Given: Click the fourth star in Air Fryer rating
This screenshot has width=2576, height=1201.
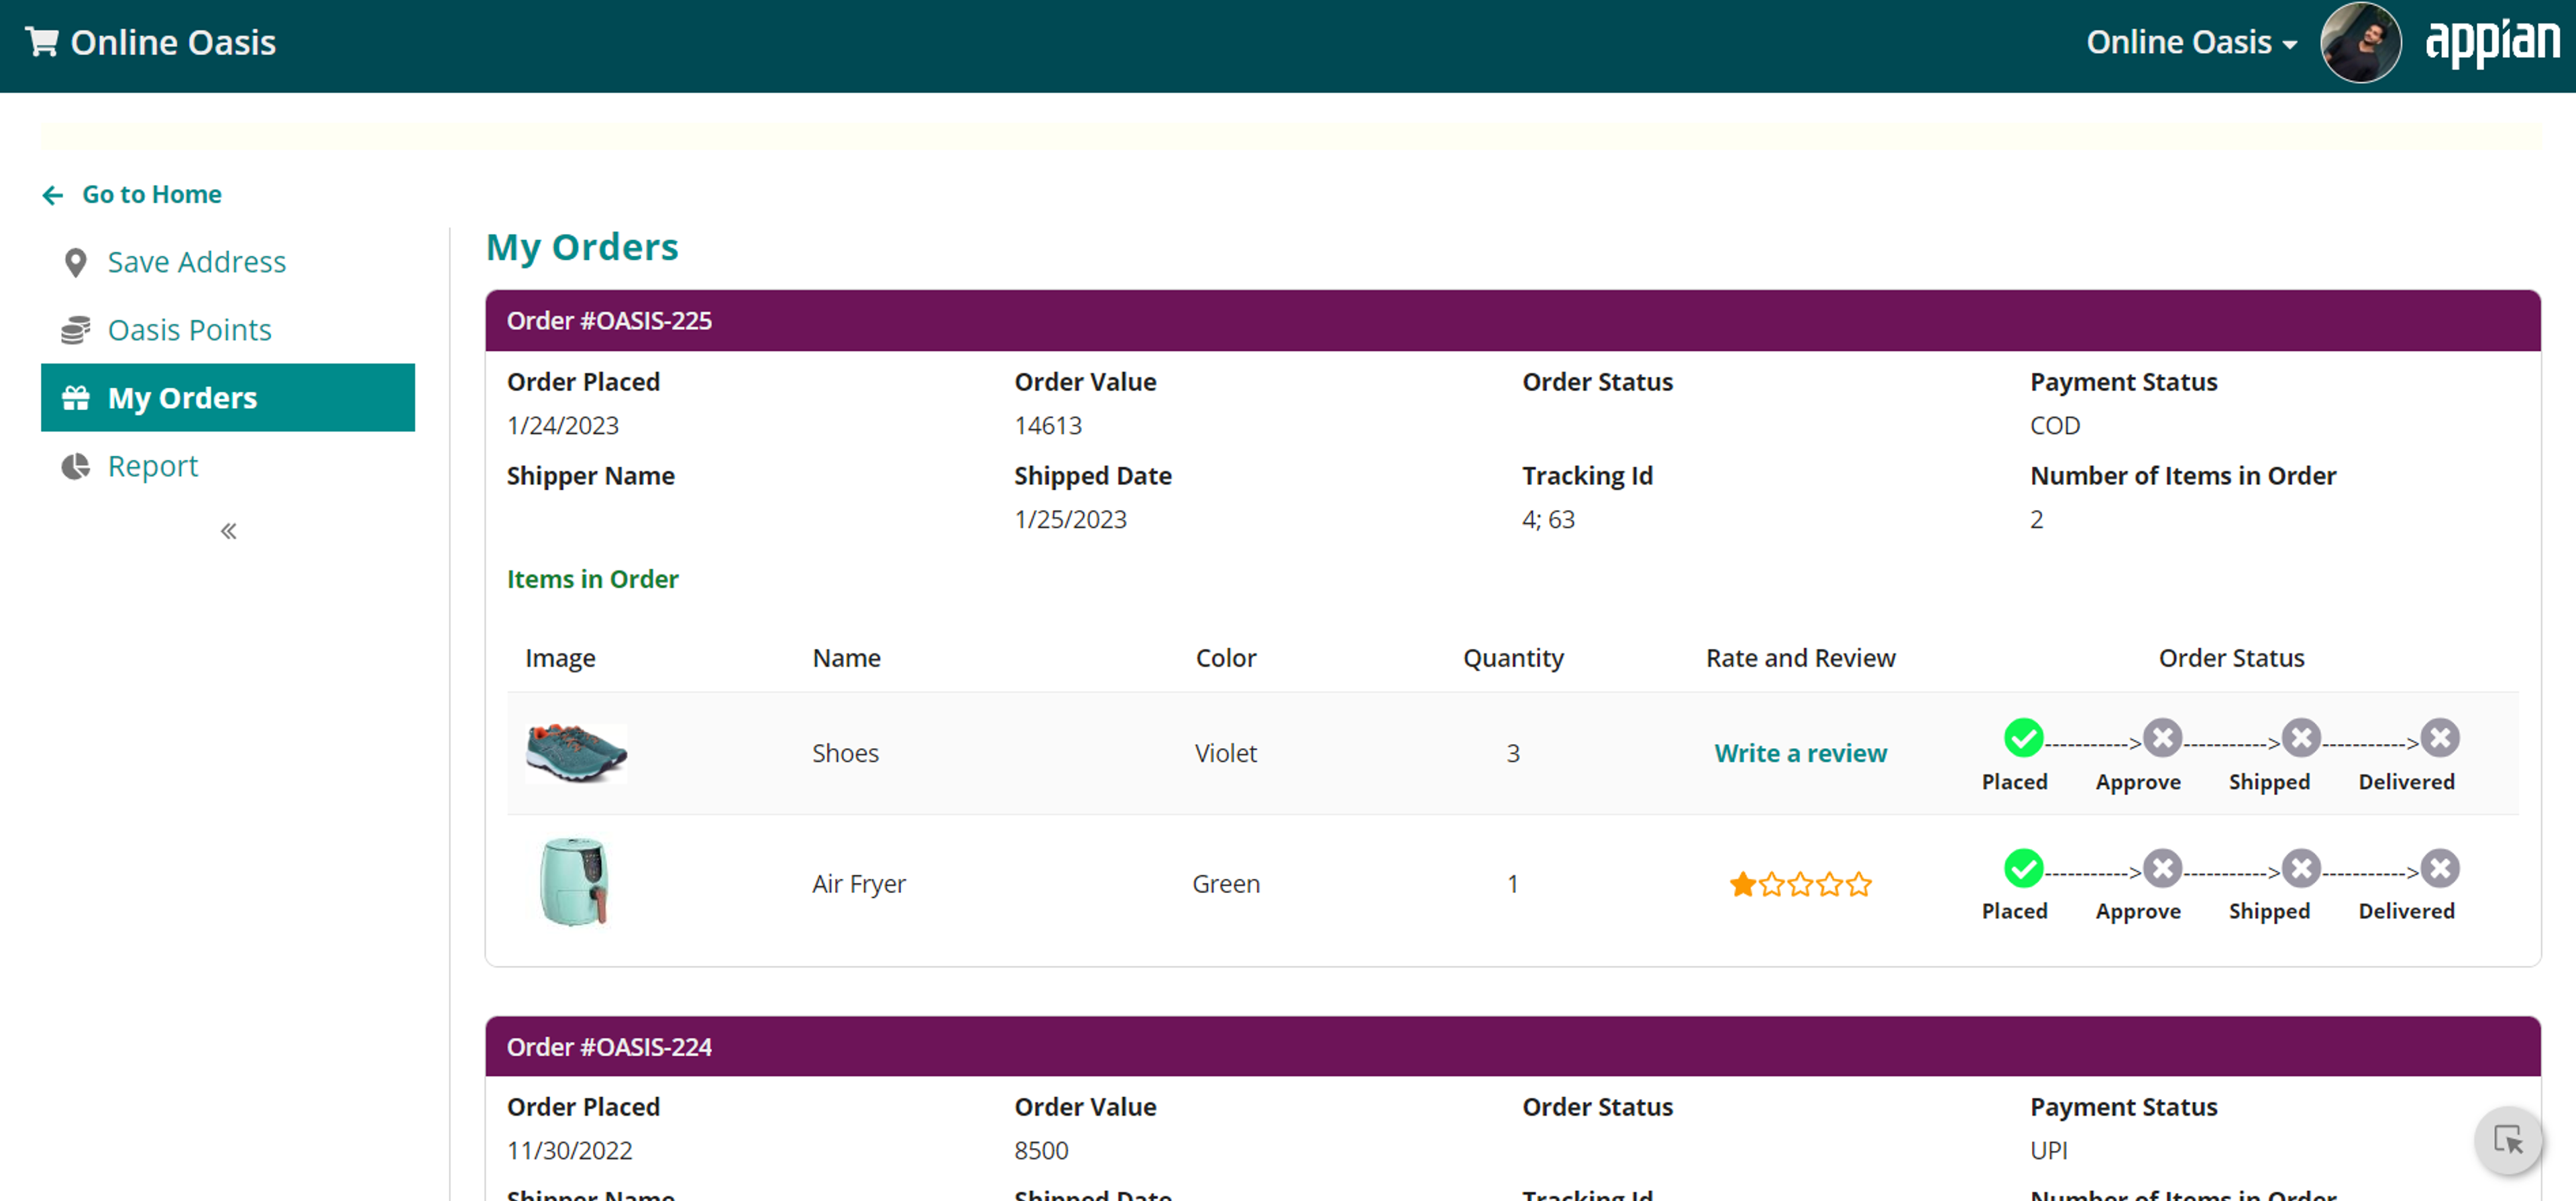Looking at the screenshot, I should [x=1830, y=884].
